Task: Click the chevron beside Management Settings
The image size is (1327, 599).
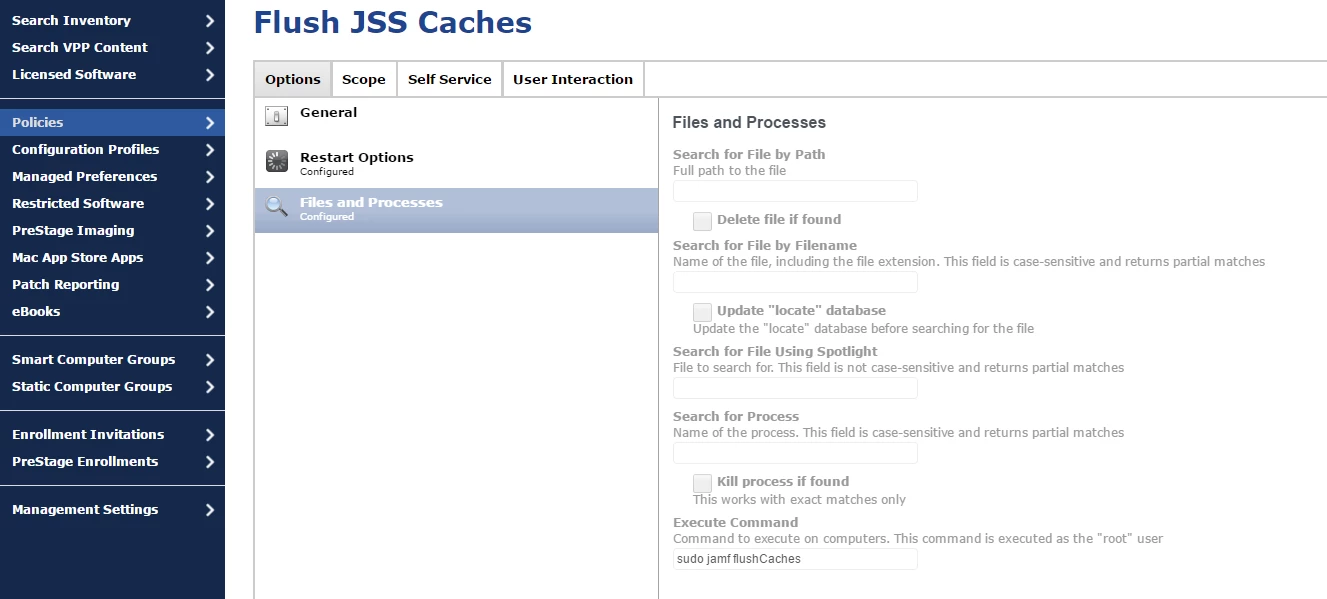Action: pyautogui.click(x=209, y=510)
